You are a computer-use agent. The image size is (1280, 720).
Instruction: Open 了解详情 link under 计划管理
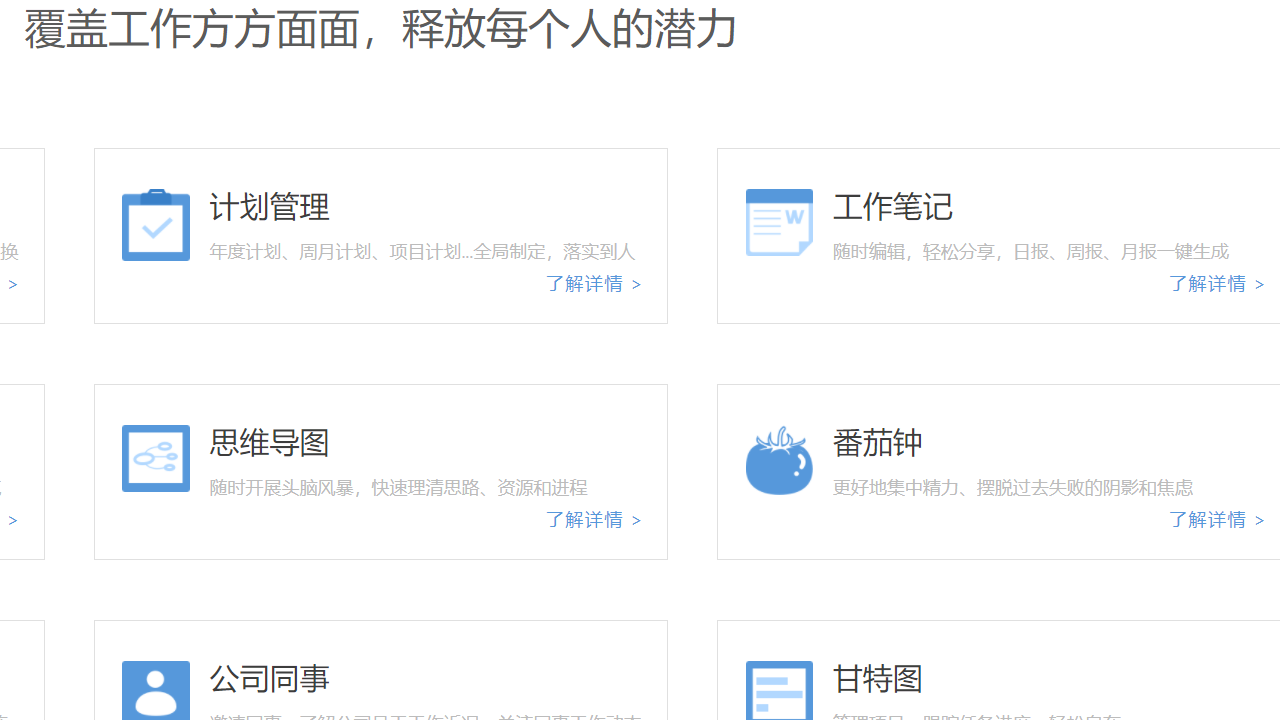coord(585,284)
